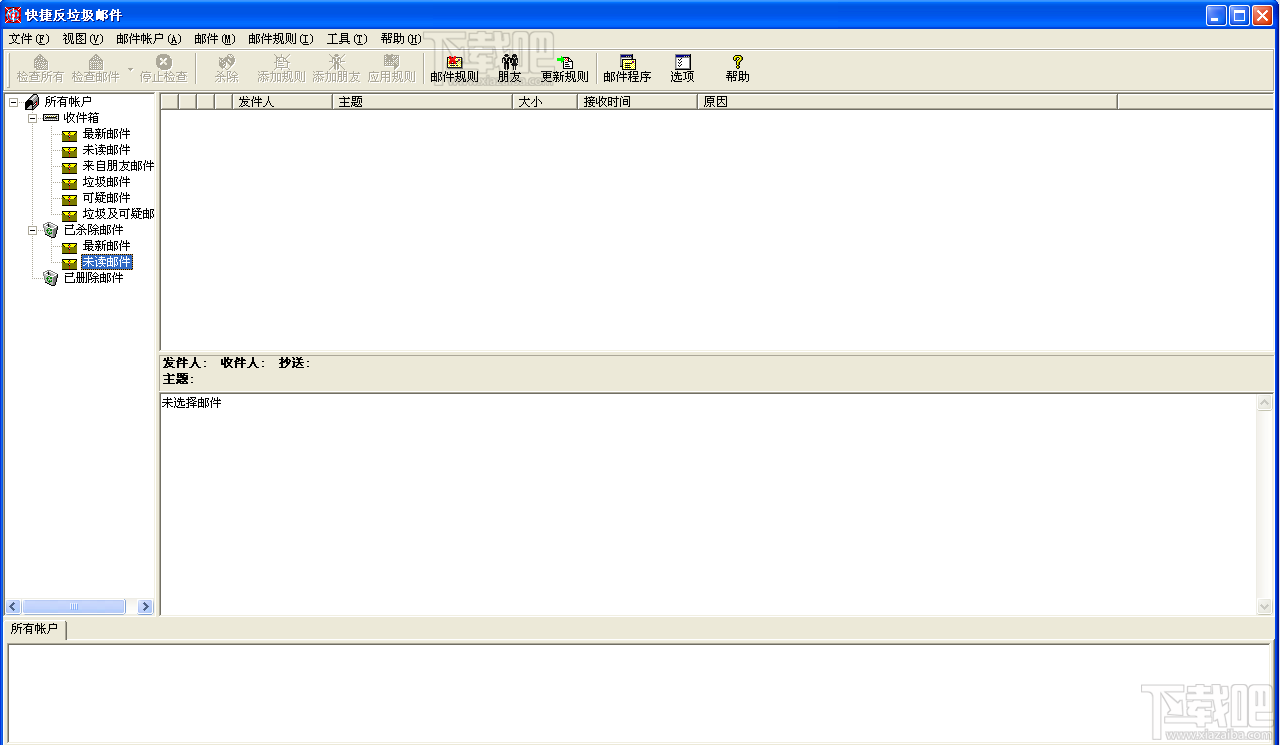Open the 邮件规则(I) menu
This screenshot has height=745, width=1281.
280,39
